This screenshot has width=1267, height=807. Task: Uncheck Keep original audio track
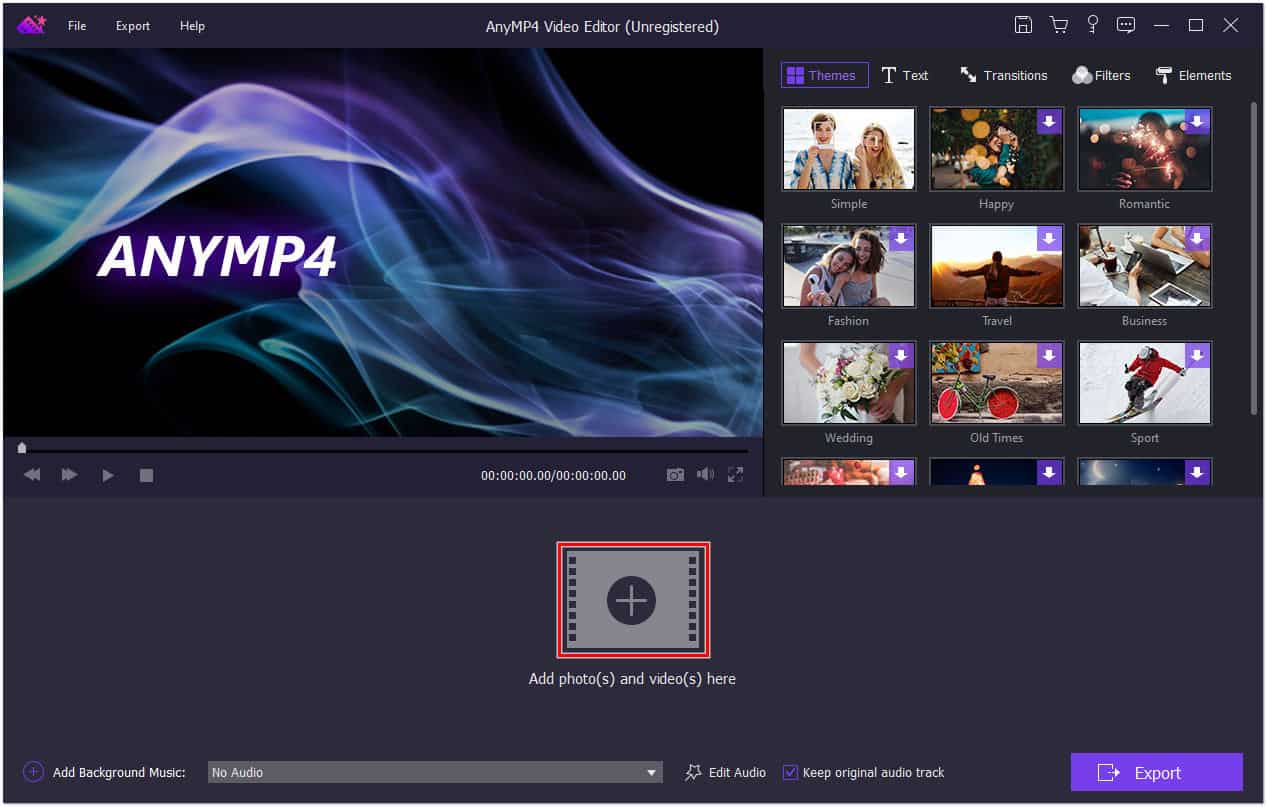790,772
